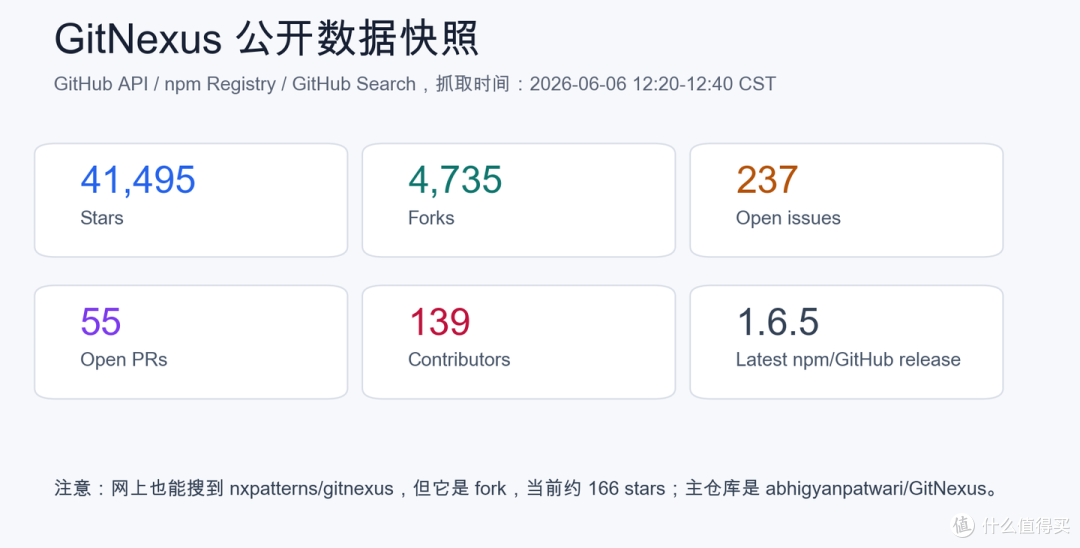Viewport: 1080px width, 548px height.
Task: Click the 41,495 stars count
Action: pyautogui.click(x=138, y=180)
